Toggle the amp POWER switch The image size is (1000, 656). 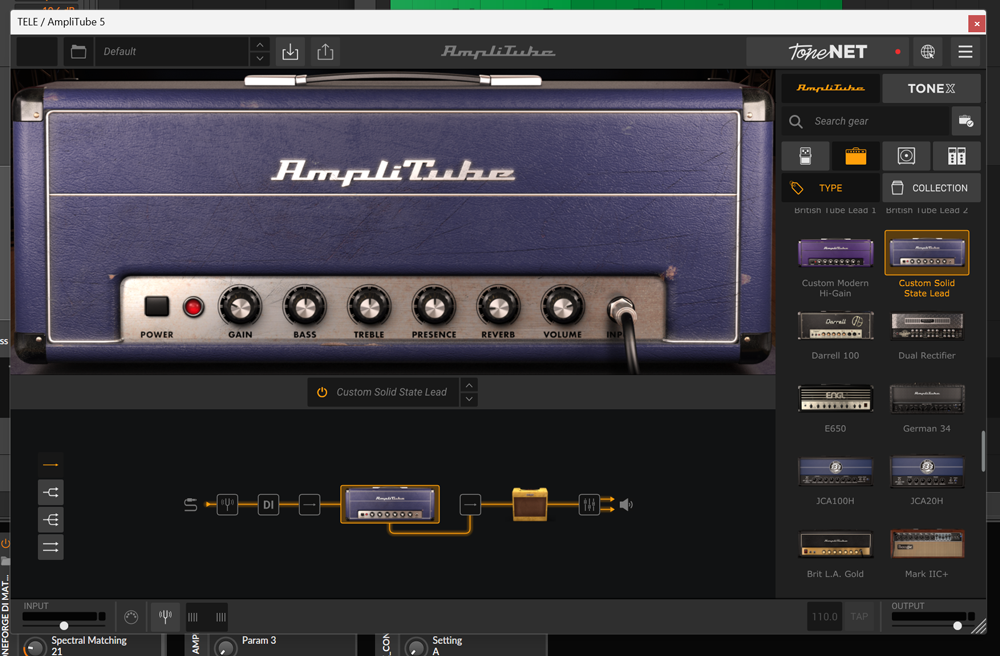[x=156, y=307]
